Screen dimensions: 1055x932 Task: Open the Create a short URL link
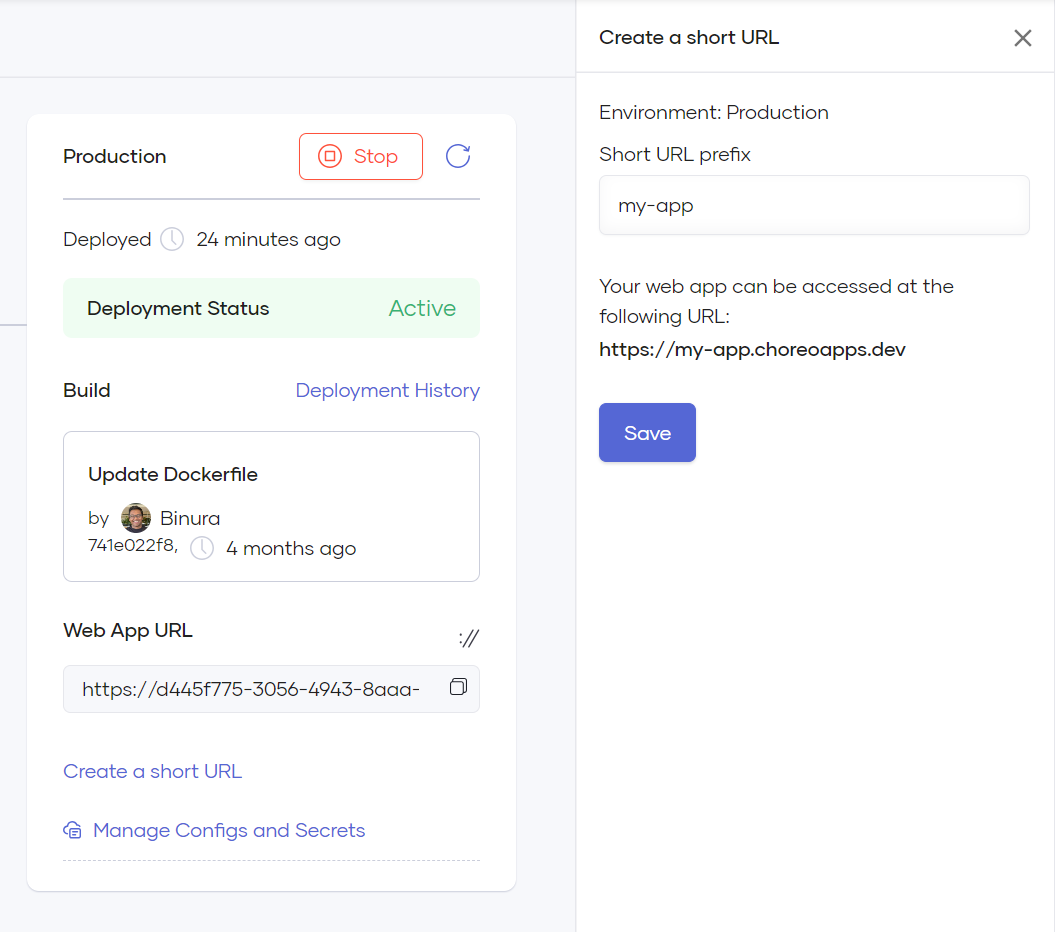click(x=153, y=771)
